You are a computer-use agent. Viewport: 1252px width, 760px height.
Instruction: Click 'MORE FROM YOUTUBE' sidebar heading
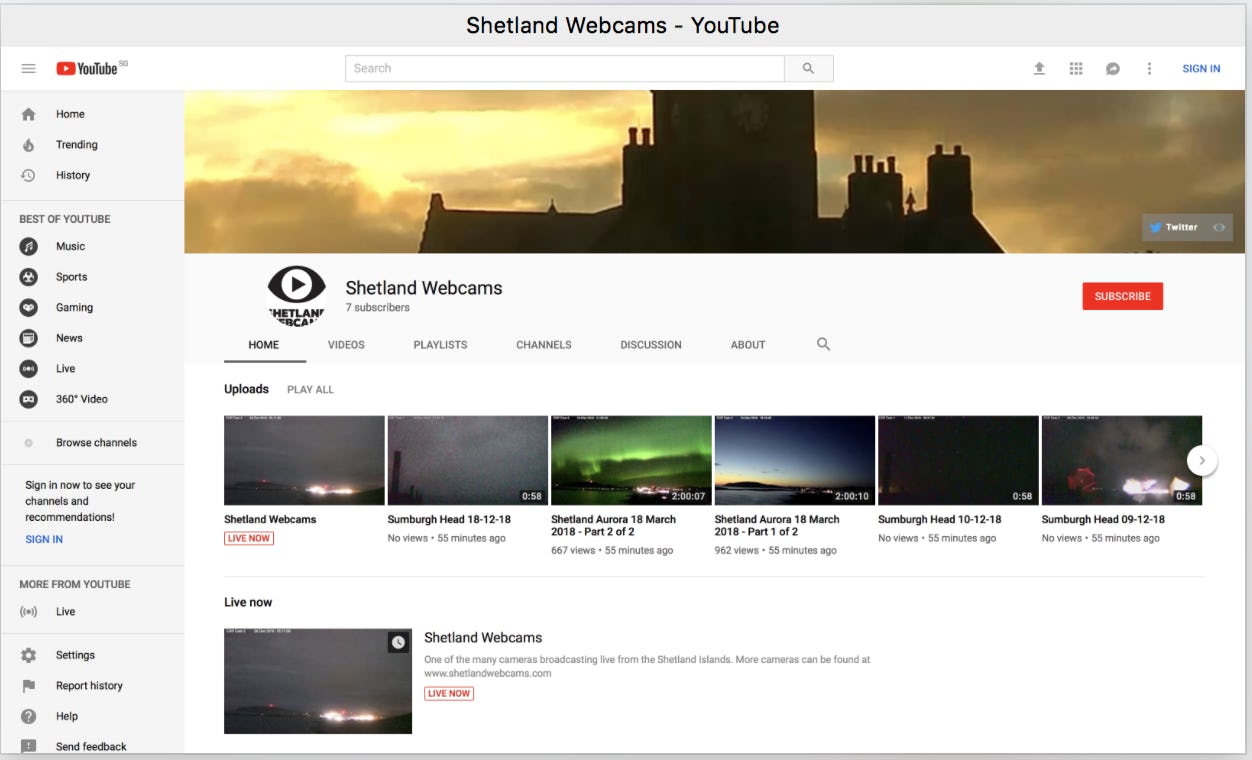click(x=75, y=584)
